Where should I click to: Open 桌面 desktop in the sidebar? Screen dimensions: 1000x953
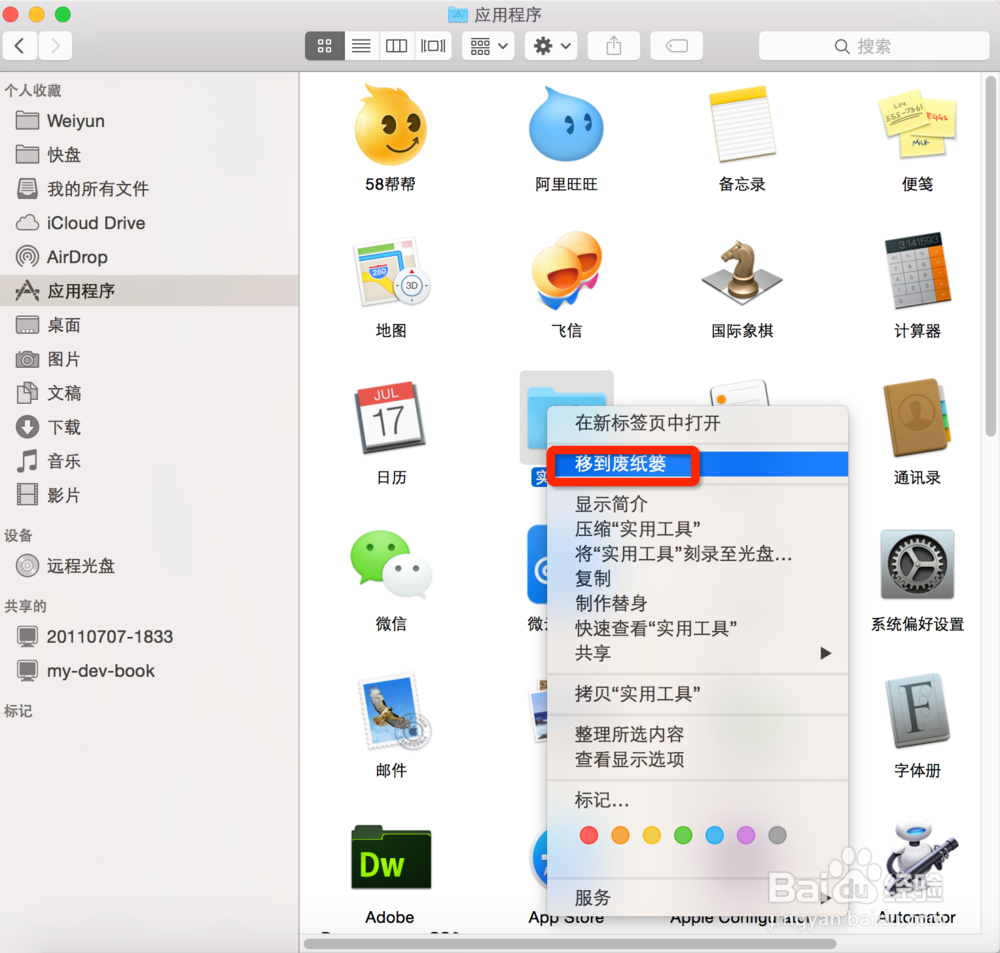click(149, 325)
